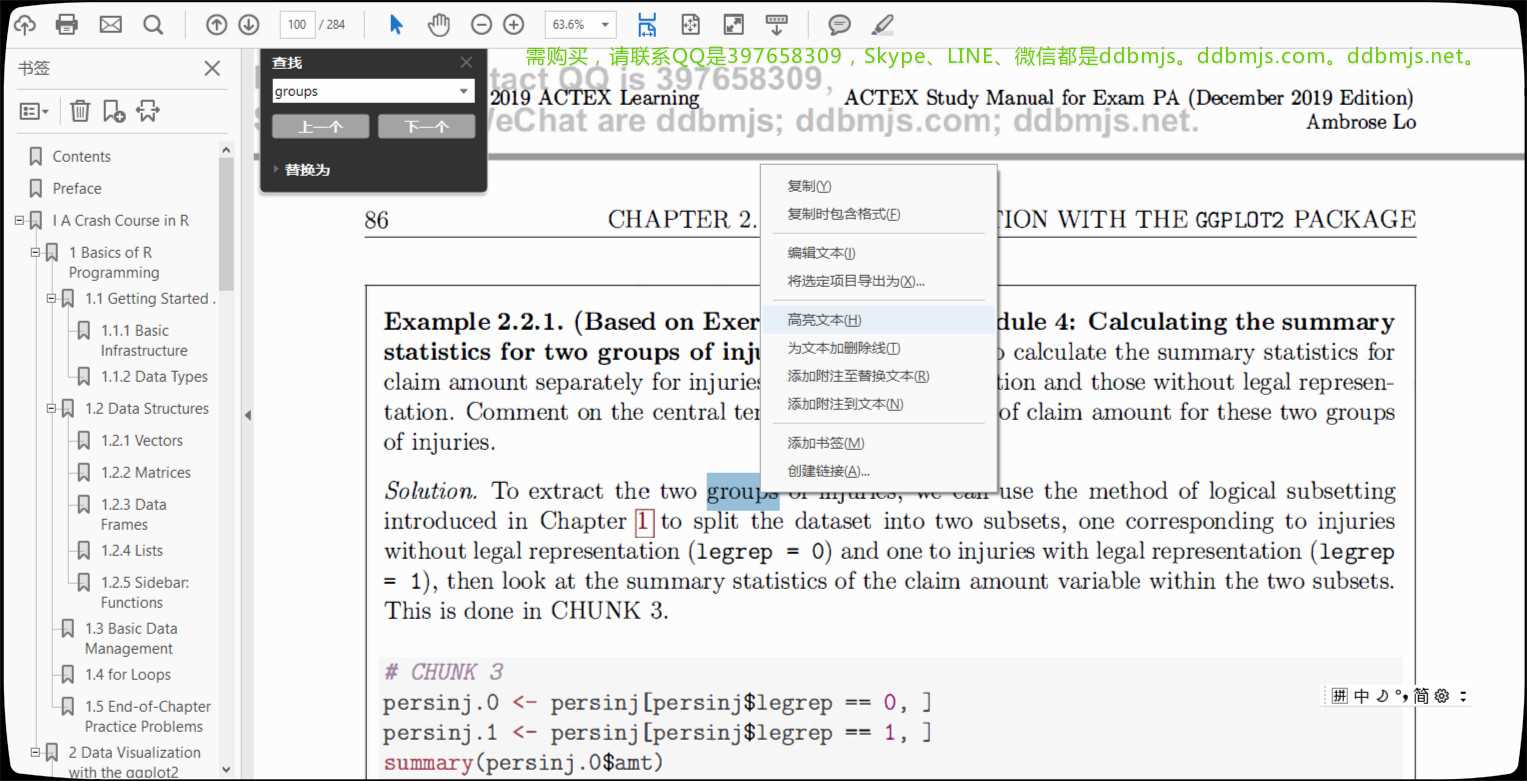The width and height of the screenshot is (1527, 781).
Task: Click the 下一个 next result button
Action: point(426,127)
